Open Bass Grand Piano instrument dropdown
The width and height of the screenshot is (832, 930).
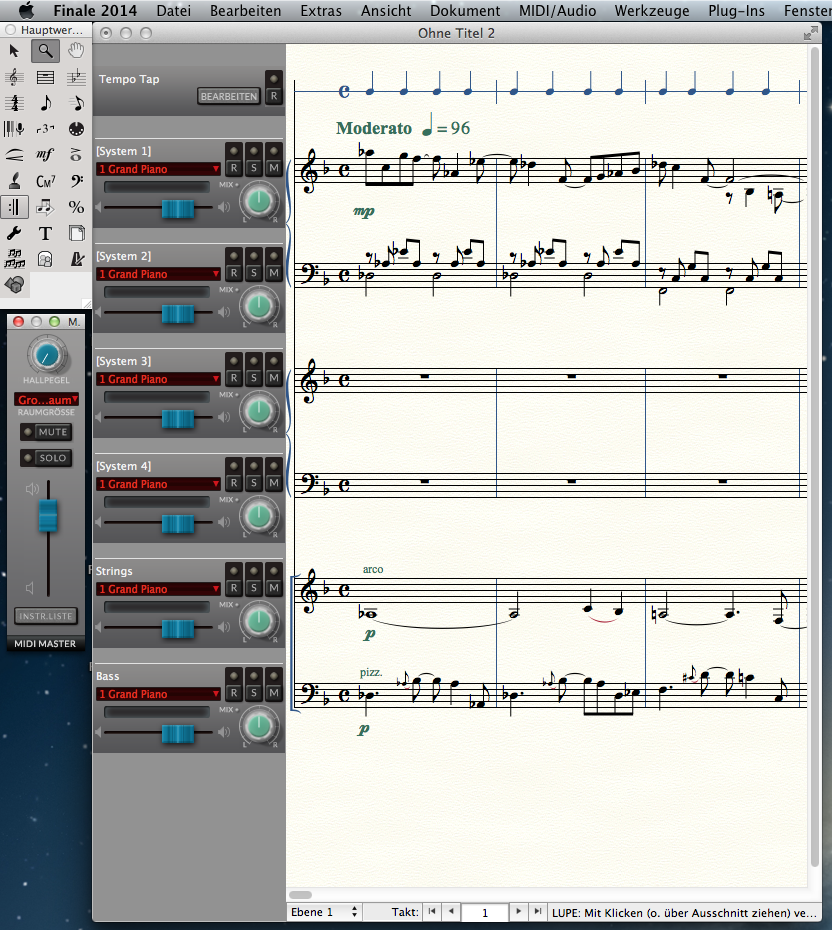click(x=158, y=694)
